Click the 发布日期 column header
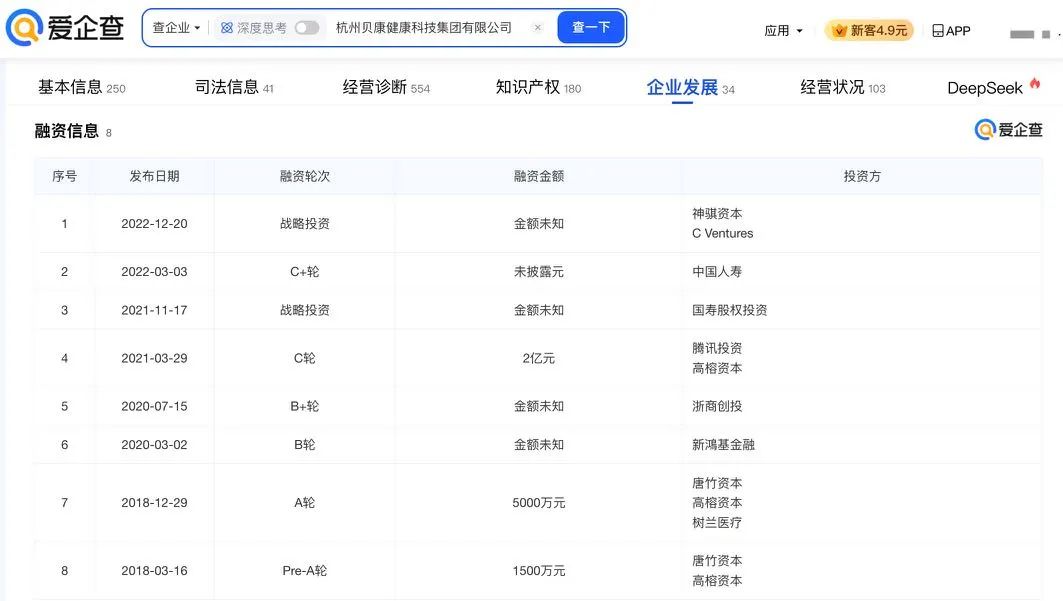Viewport: 1063px width, 601px height. point(154,176)
